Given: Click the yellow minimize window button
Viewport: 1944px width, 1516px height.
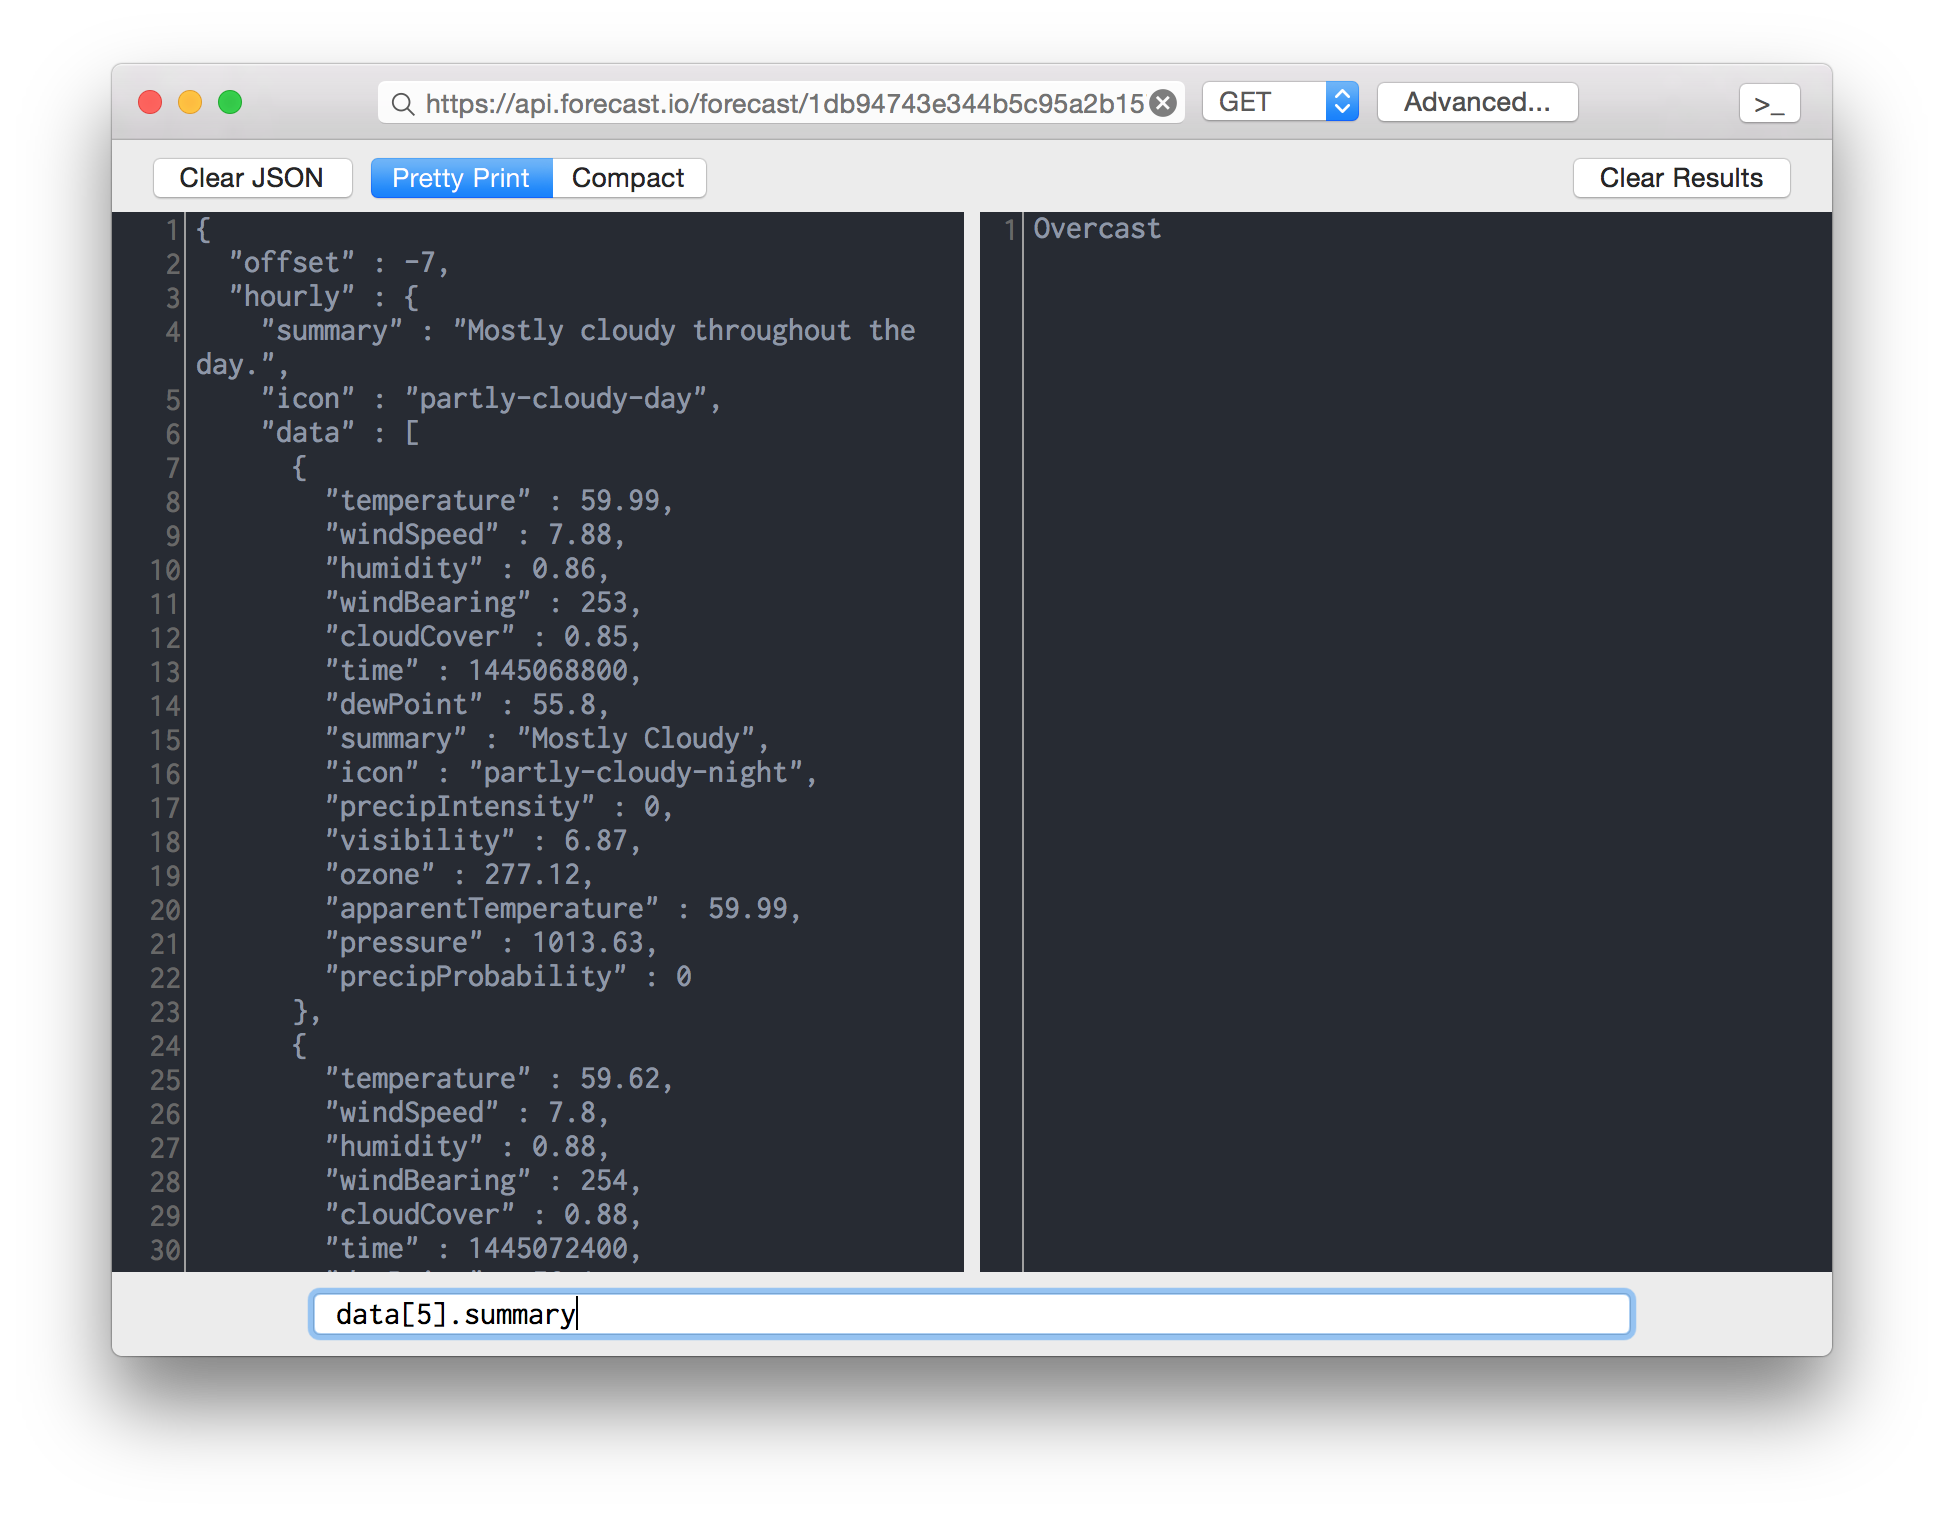Looking at the screenshot, I should tap(190, 102).
